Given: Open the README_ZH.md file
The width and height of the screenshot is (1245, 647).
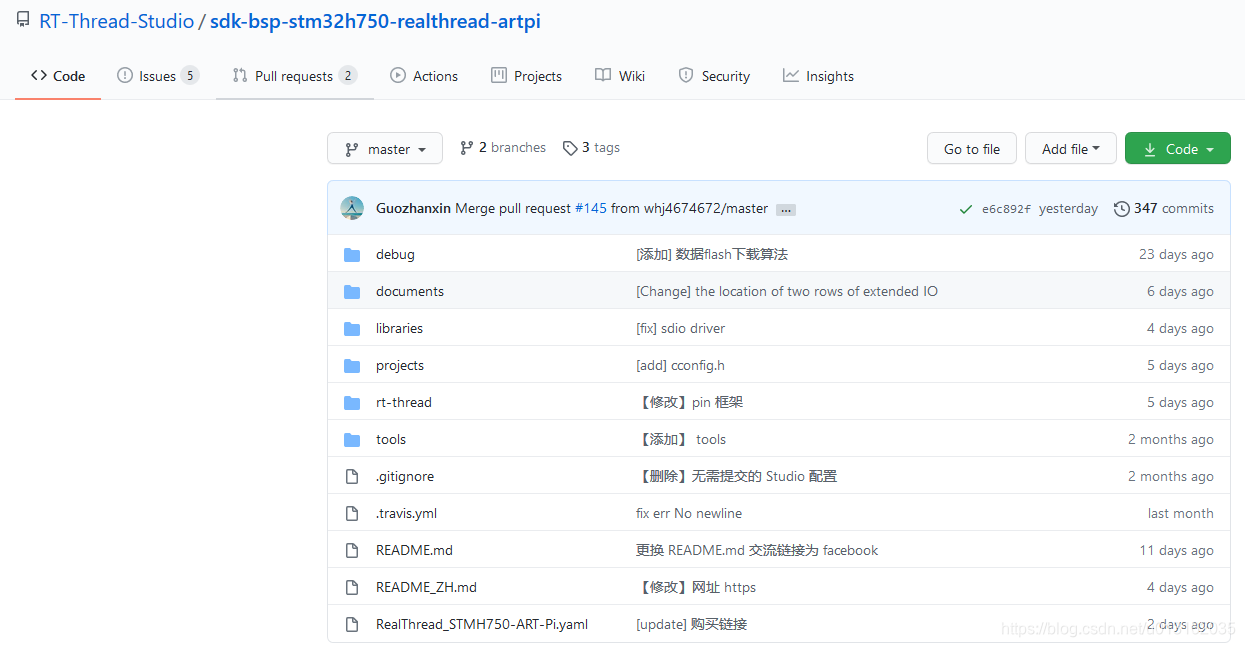Looking at the screenshot, I should tap(426, 588).
